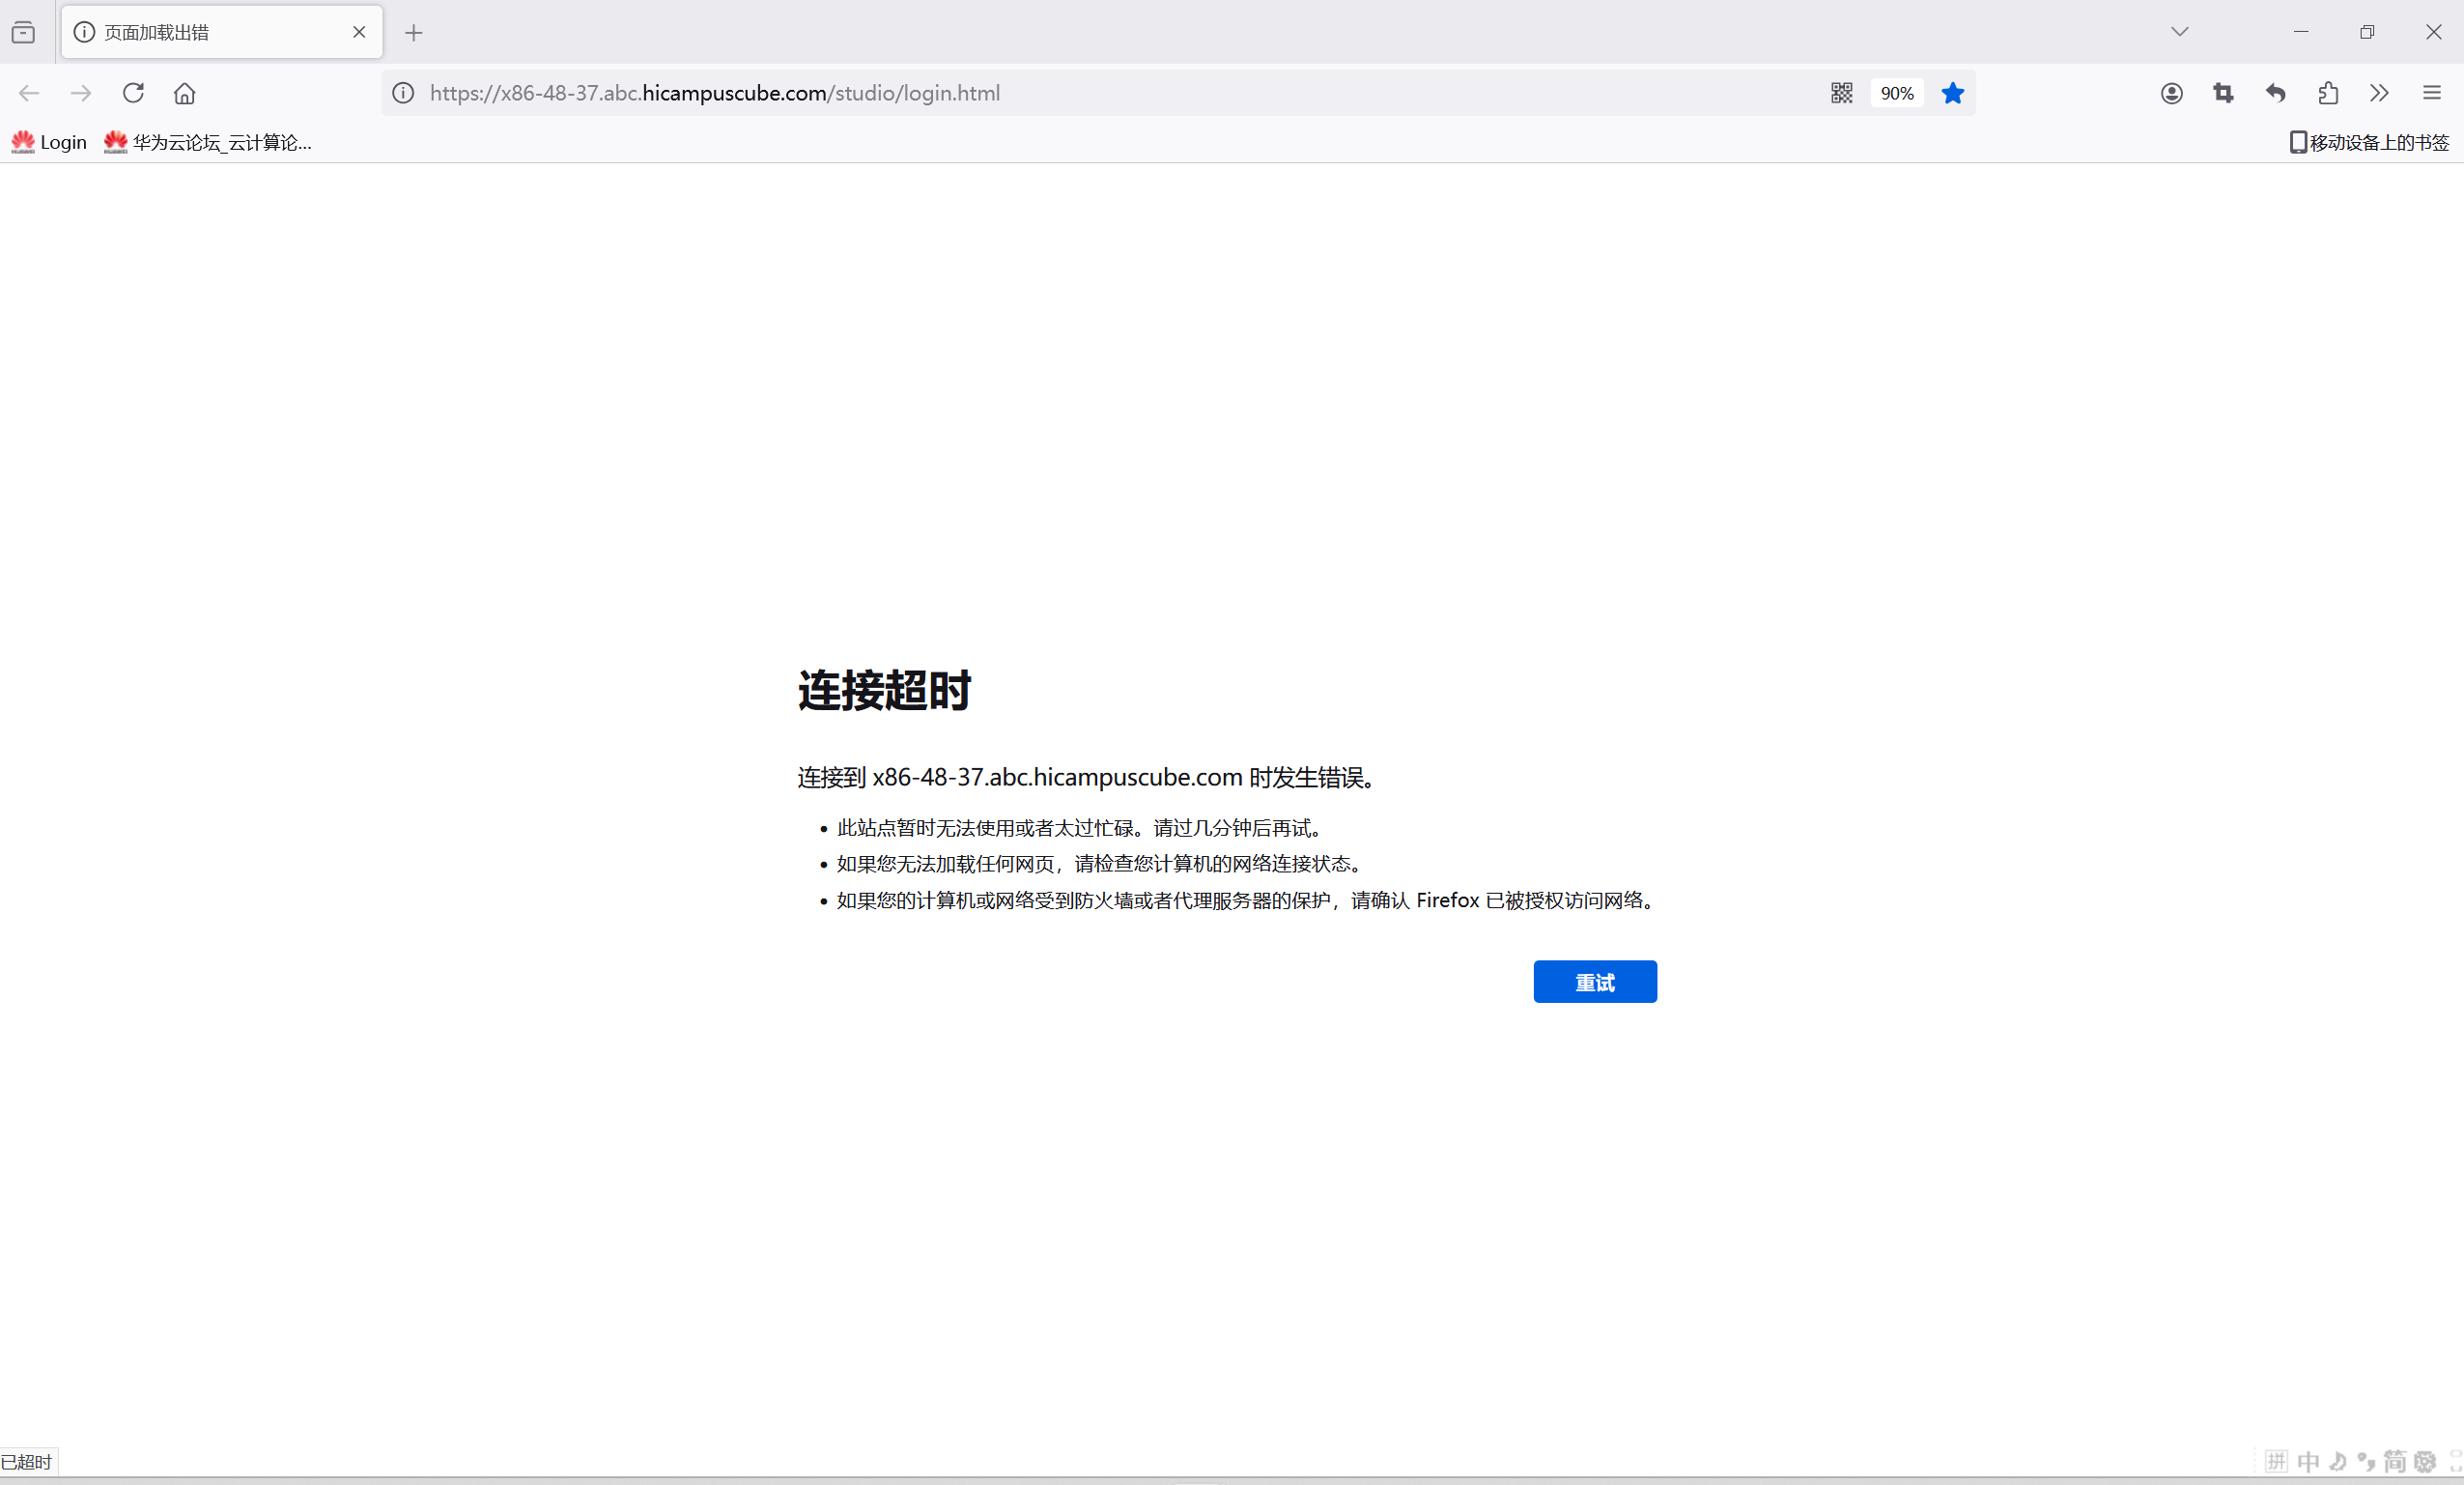Click the IME punctuation mode icon
2464x1485 pixels.
coord(2366,1462)
